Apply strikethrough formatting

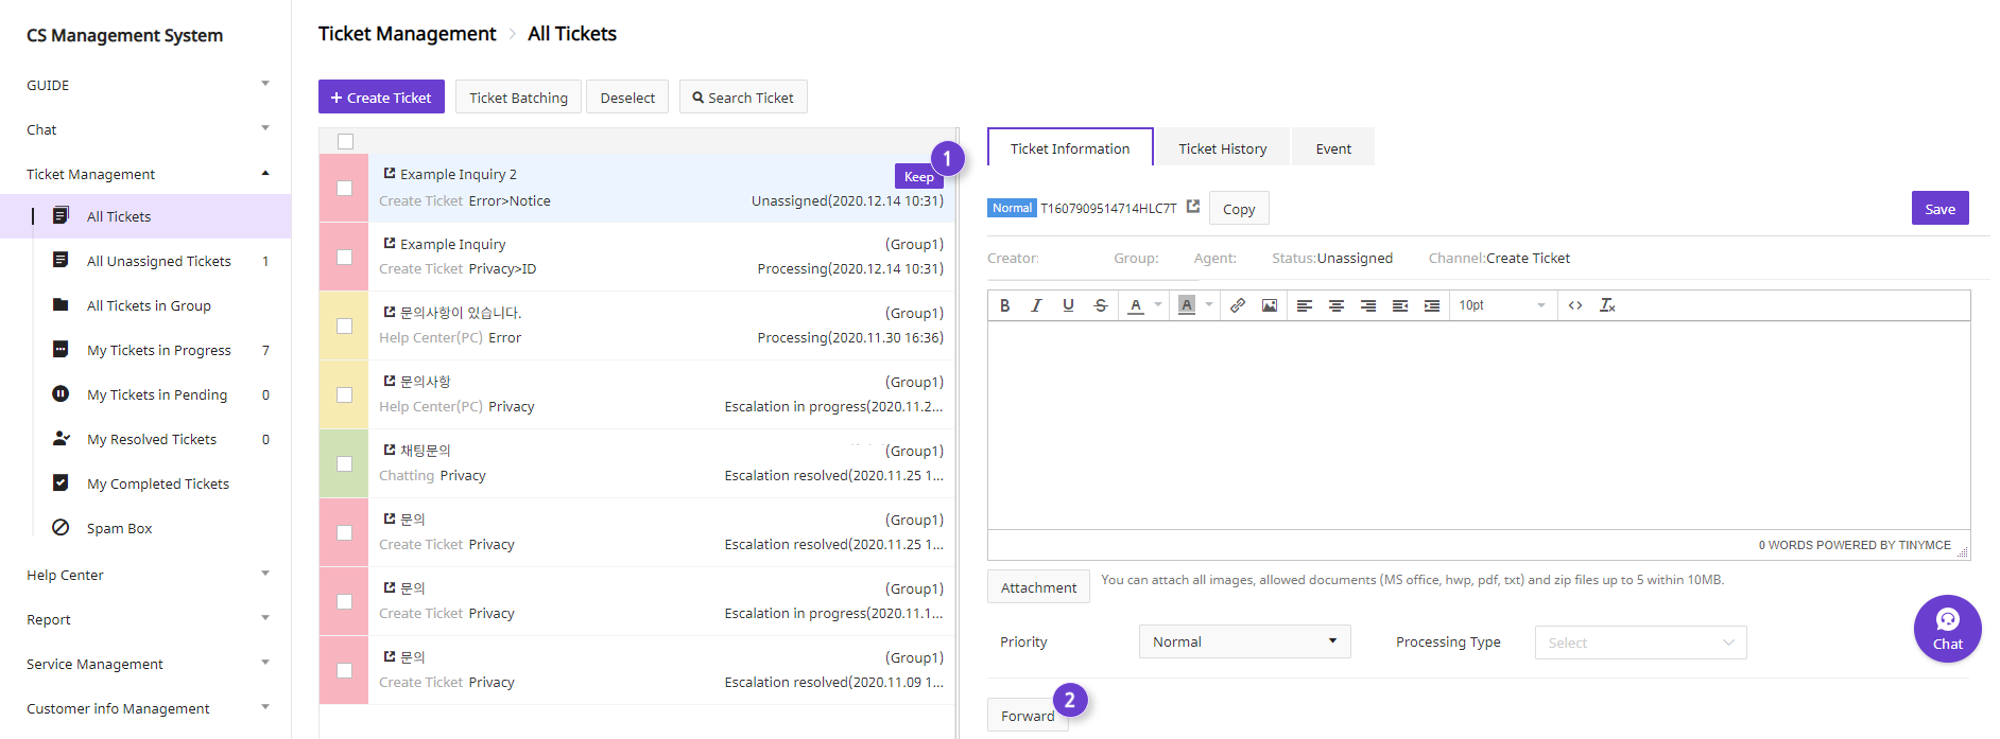pyautogui.click(x=1100, y=305)
